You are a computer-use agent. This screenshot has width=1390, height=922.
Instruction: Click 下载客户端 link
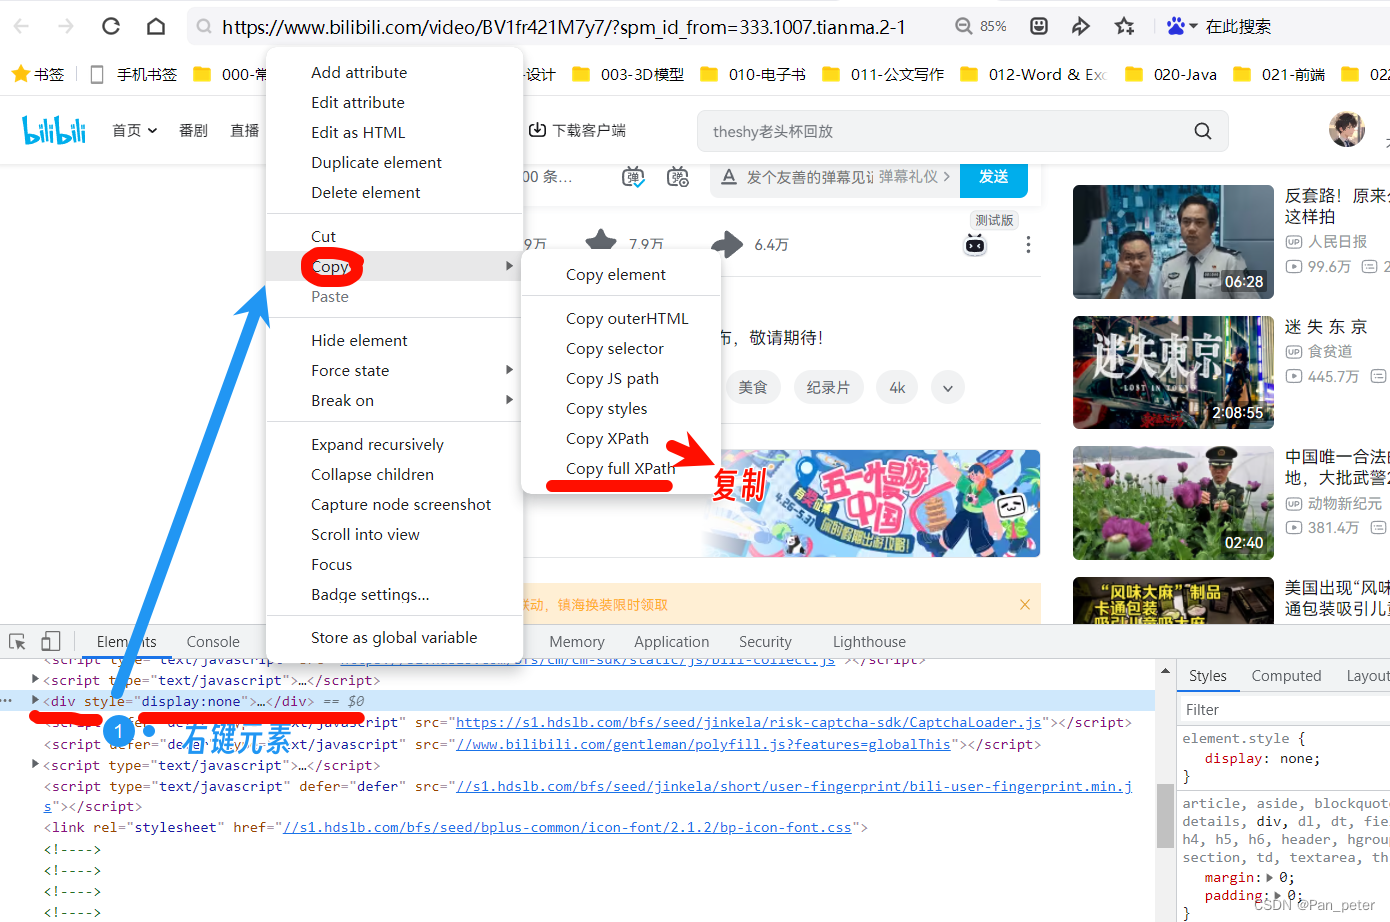(577, 130)
